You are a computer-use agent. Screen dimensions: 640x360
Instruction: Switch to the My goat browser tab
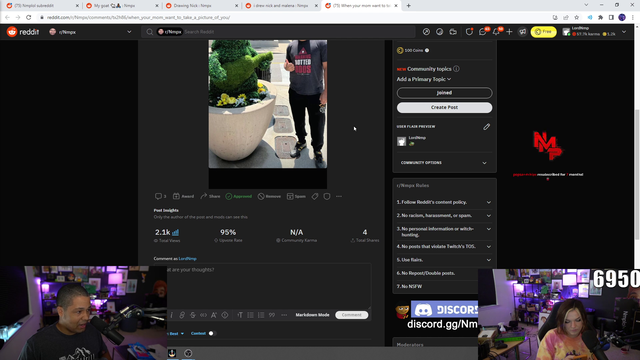[122, 6]
